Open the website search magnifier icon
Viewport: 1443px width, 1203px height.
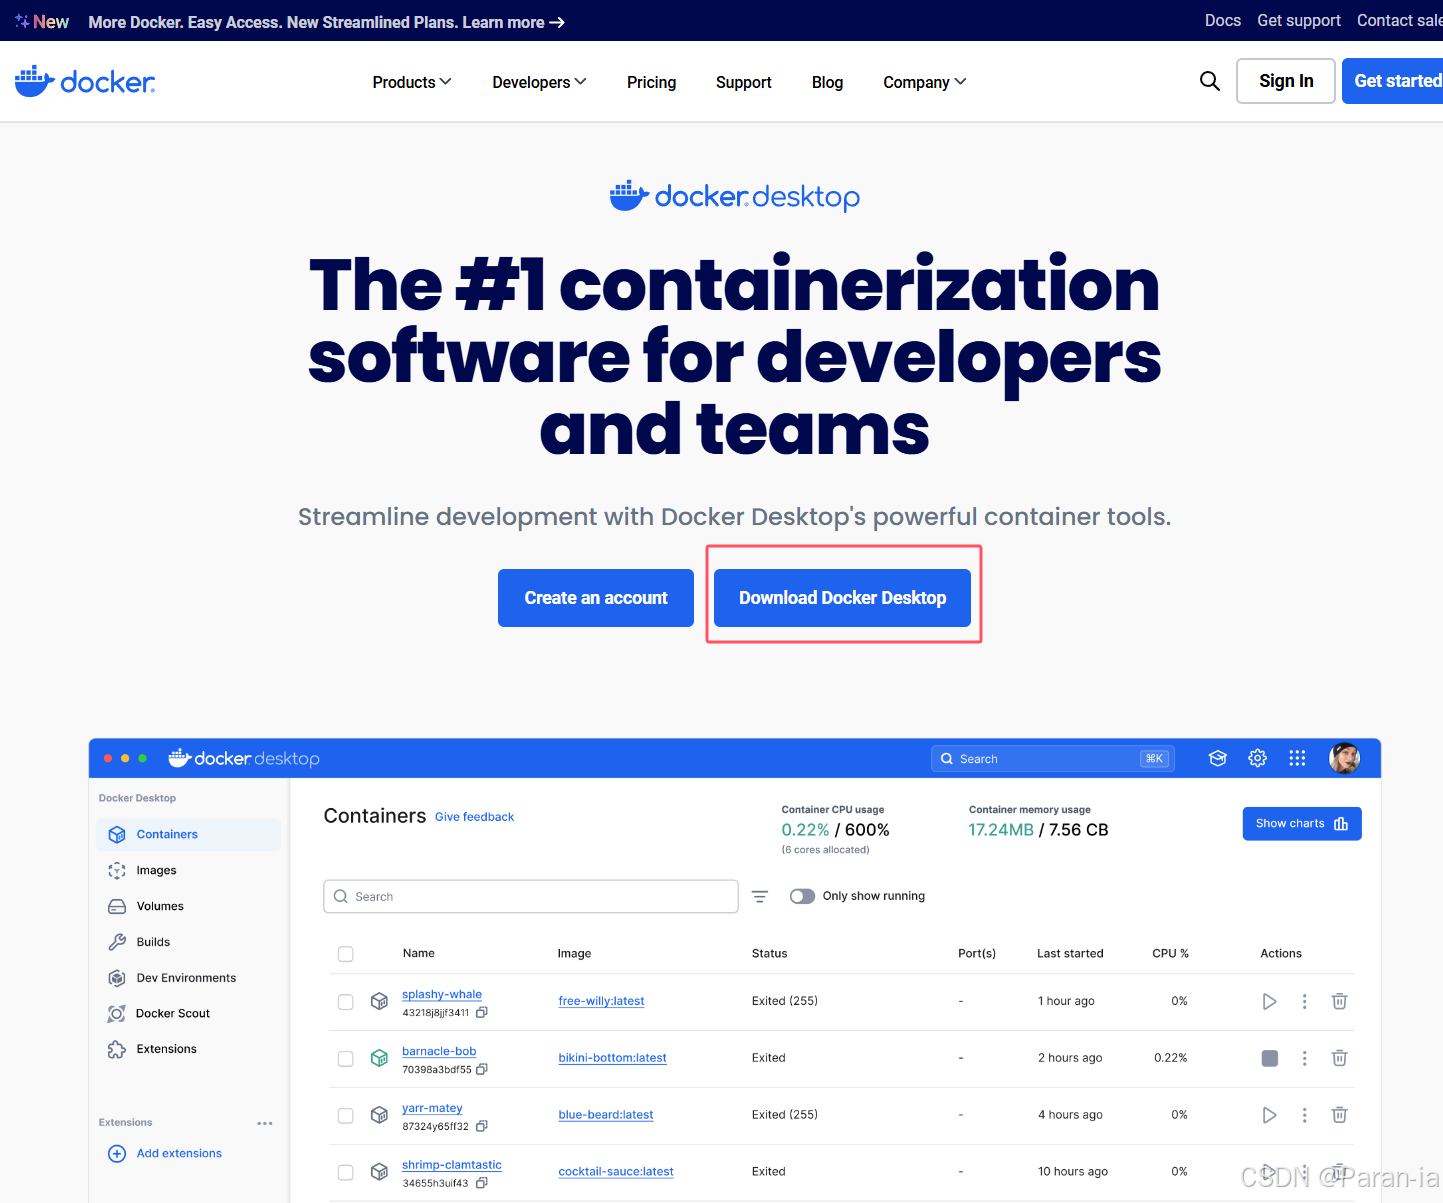click(1210, 81)
